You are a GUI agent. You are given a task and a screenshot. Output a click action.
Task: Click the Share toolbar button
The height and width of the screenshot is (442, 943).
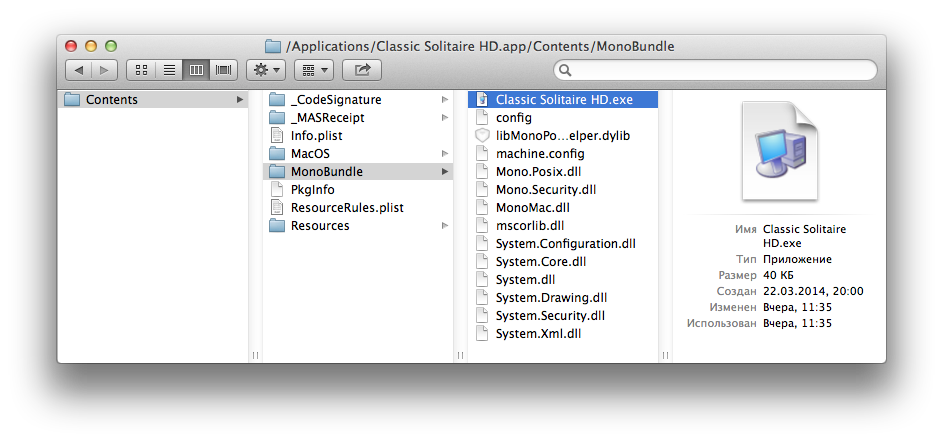[x=362, y=70]
